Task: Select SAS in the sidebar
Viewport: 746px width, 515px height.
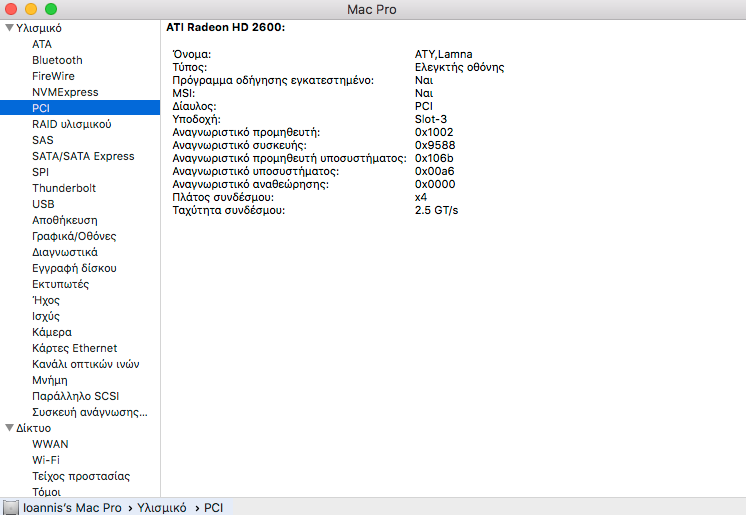Action: pyautogui.click(x=43, y=140)
